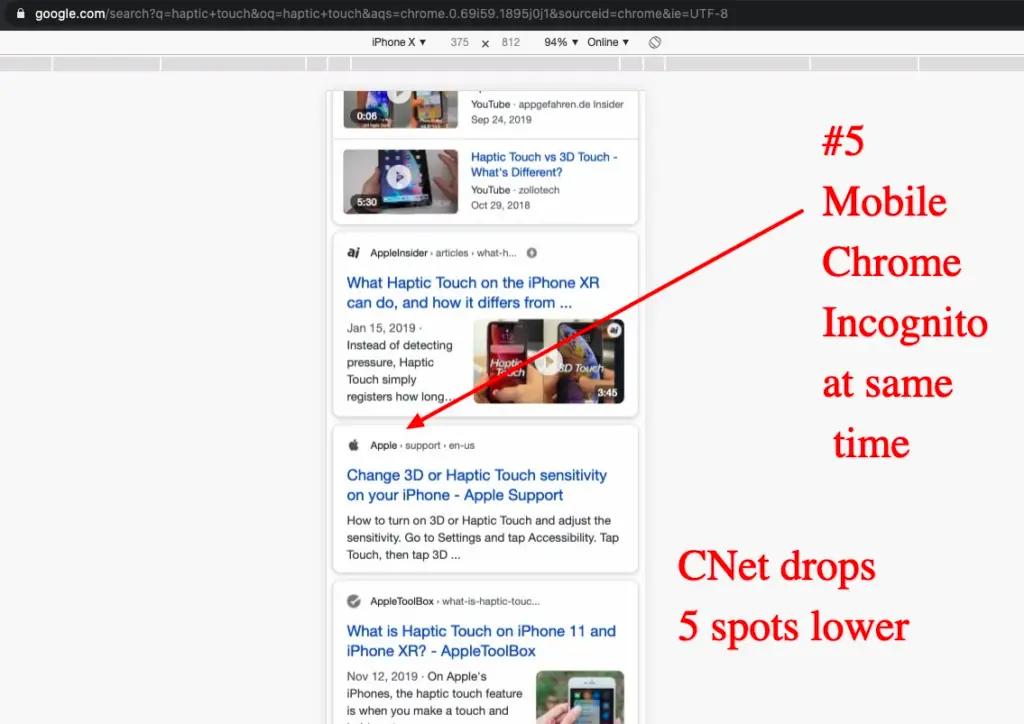Screen dimensions: 1024x724
Task: Click the AppleToolBox article thumbnail image
Action: 580,697
